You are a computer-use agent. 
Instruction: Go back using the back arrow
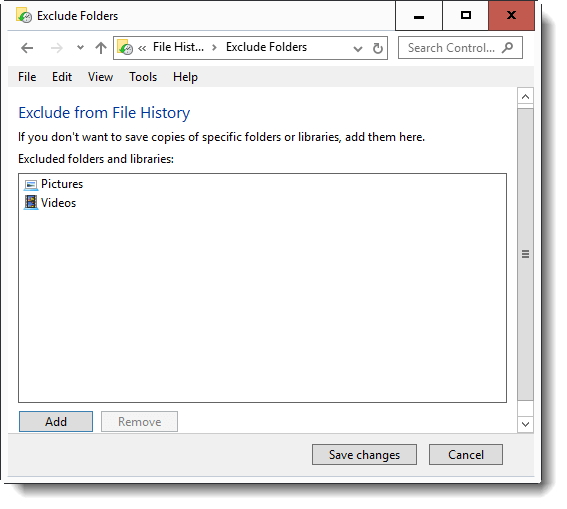pyautogui.click(x=27, y=48)
